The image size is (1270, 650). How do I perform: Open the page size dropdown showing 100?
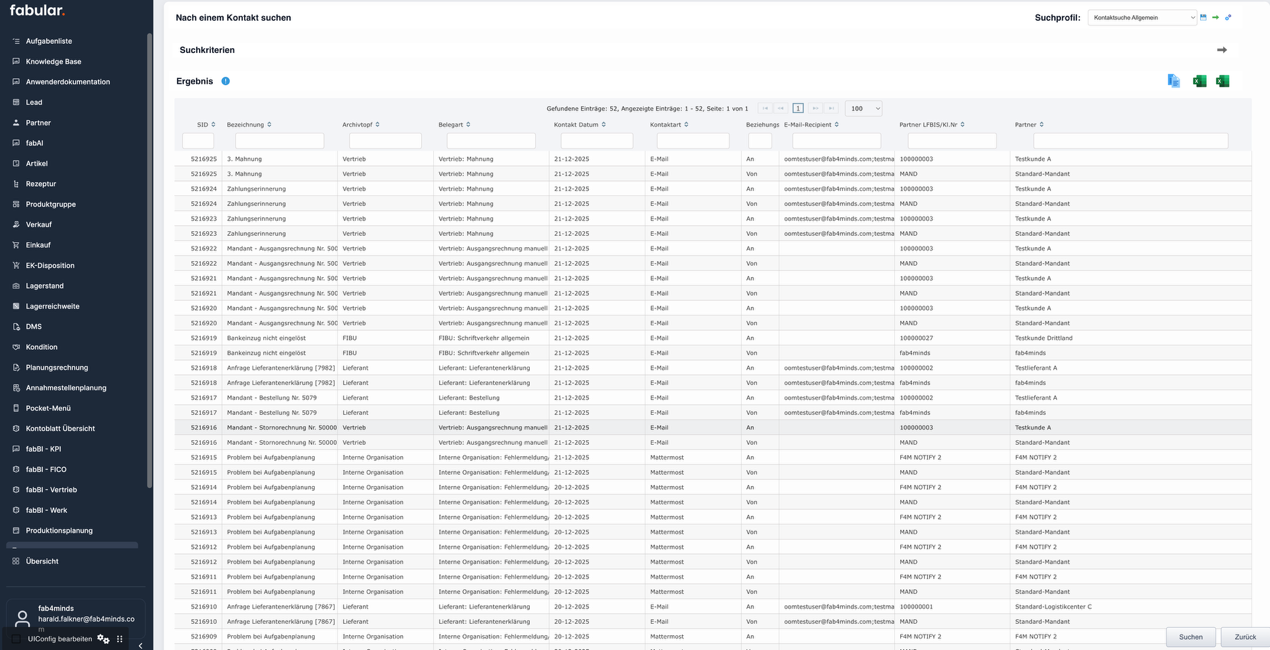pos(864,108)
